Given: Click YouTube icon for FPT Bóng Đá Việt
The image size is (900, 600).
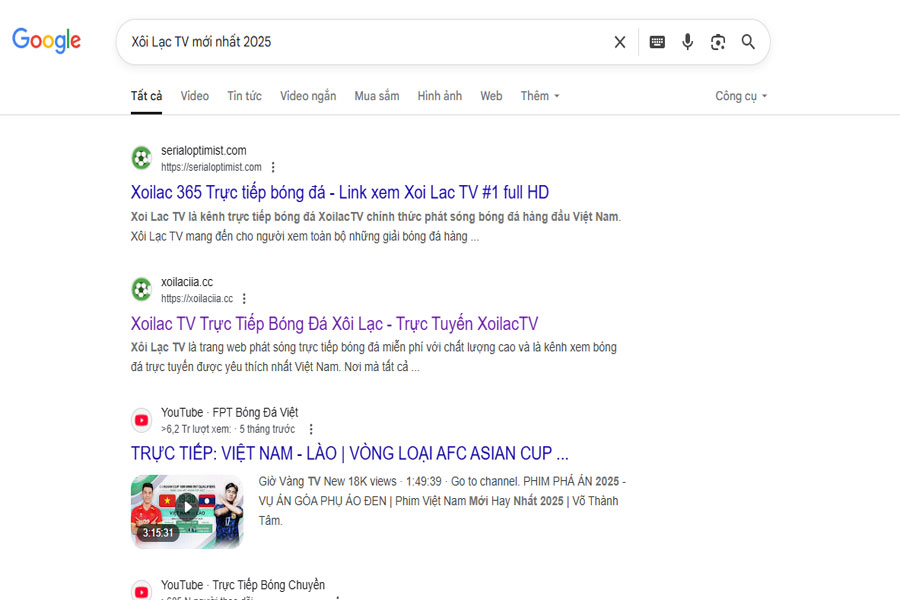Looking at the screenshot, I should [142, 420].
